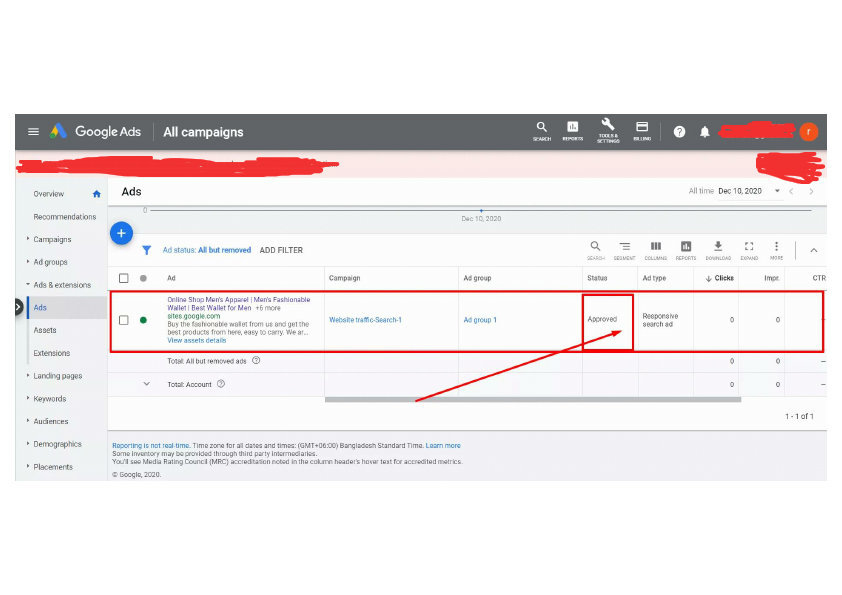Open the Website traffic-Search-1 campaign link

coord(365,320)
